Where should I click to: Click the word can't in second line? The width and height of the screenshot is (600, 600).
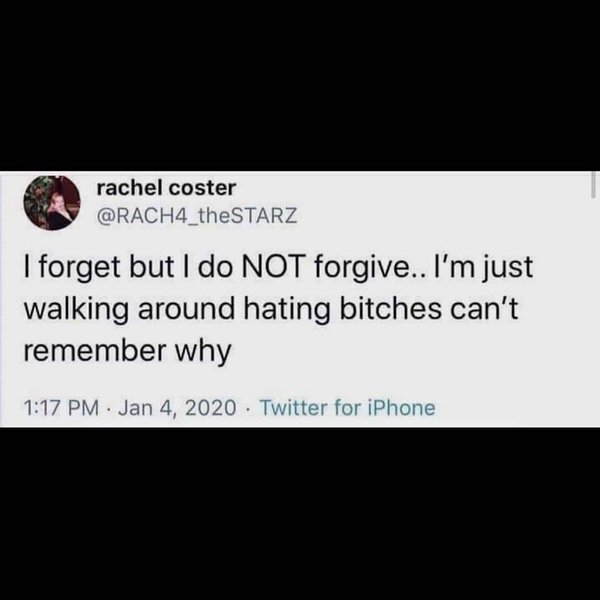484,309
